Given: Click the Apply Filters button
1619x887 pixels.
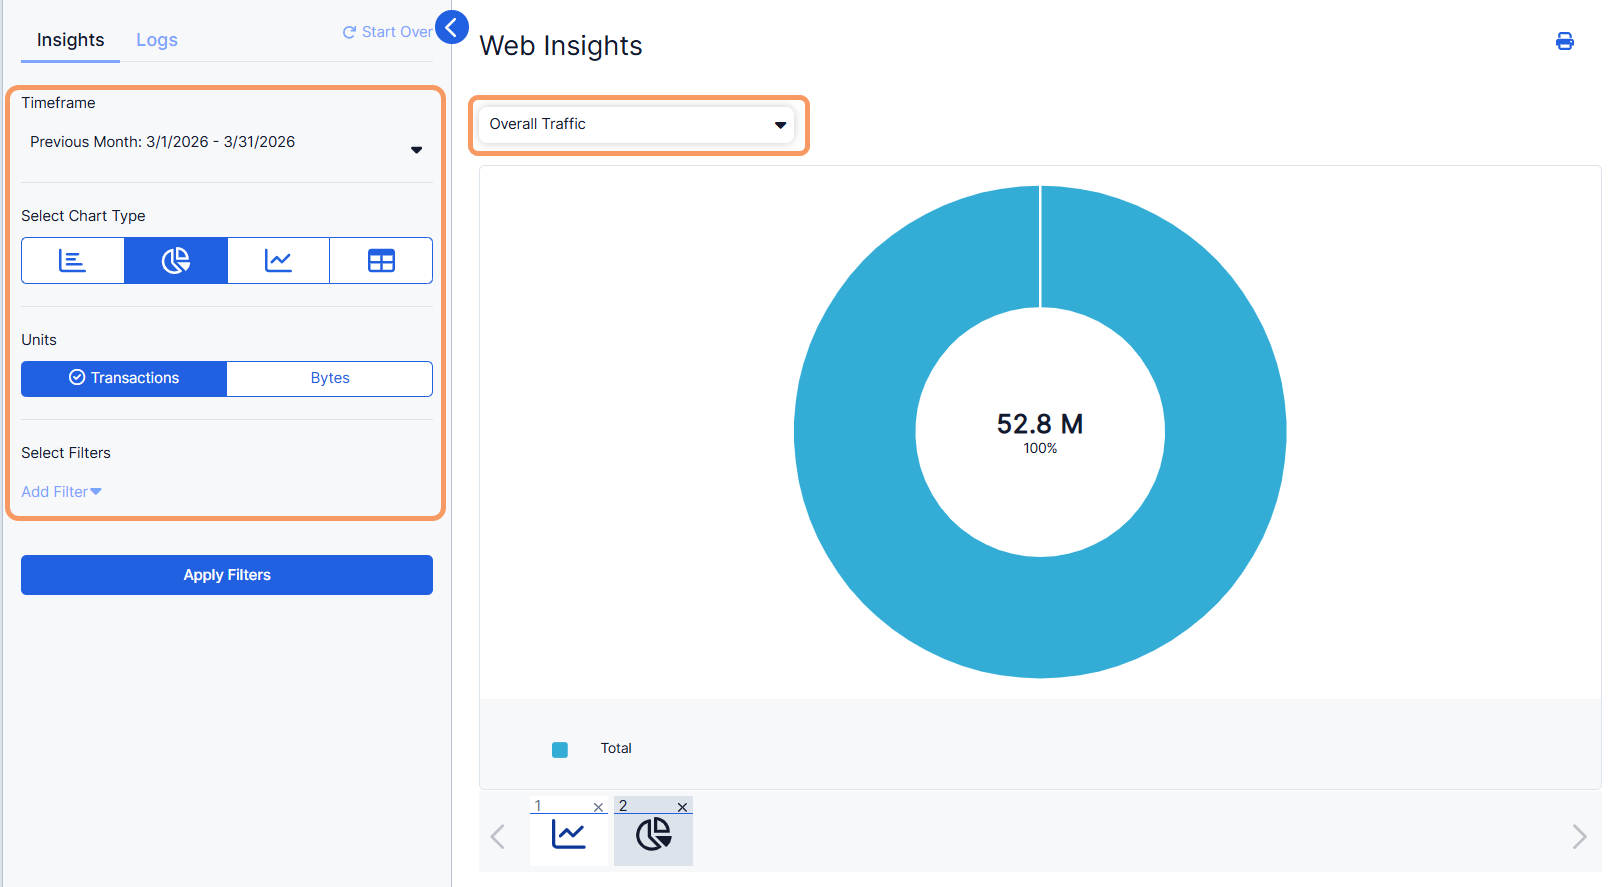Looking at the screenshot, I should [x=227, y=575].
